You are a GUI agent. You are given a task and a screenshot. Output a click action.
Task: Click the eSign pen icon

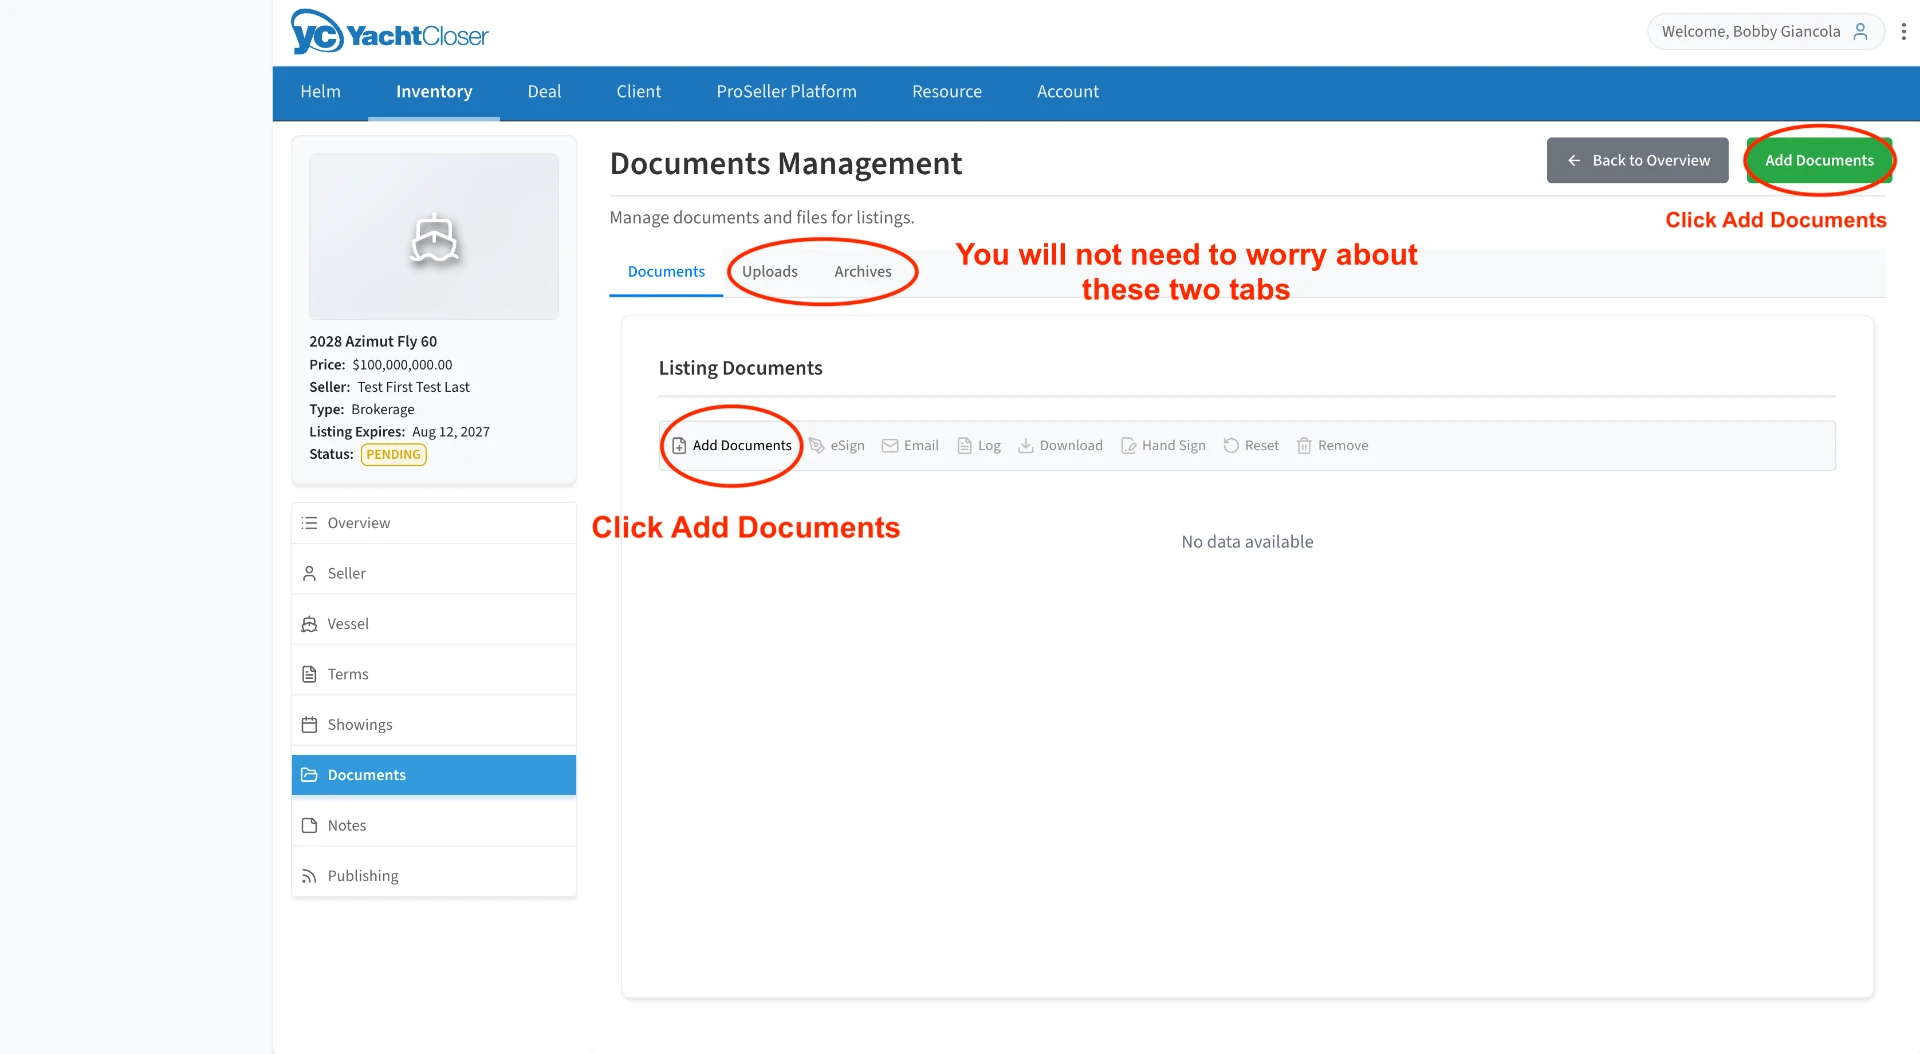coord(817,446)
